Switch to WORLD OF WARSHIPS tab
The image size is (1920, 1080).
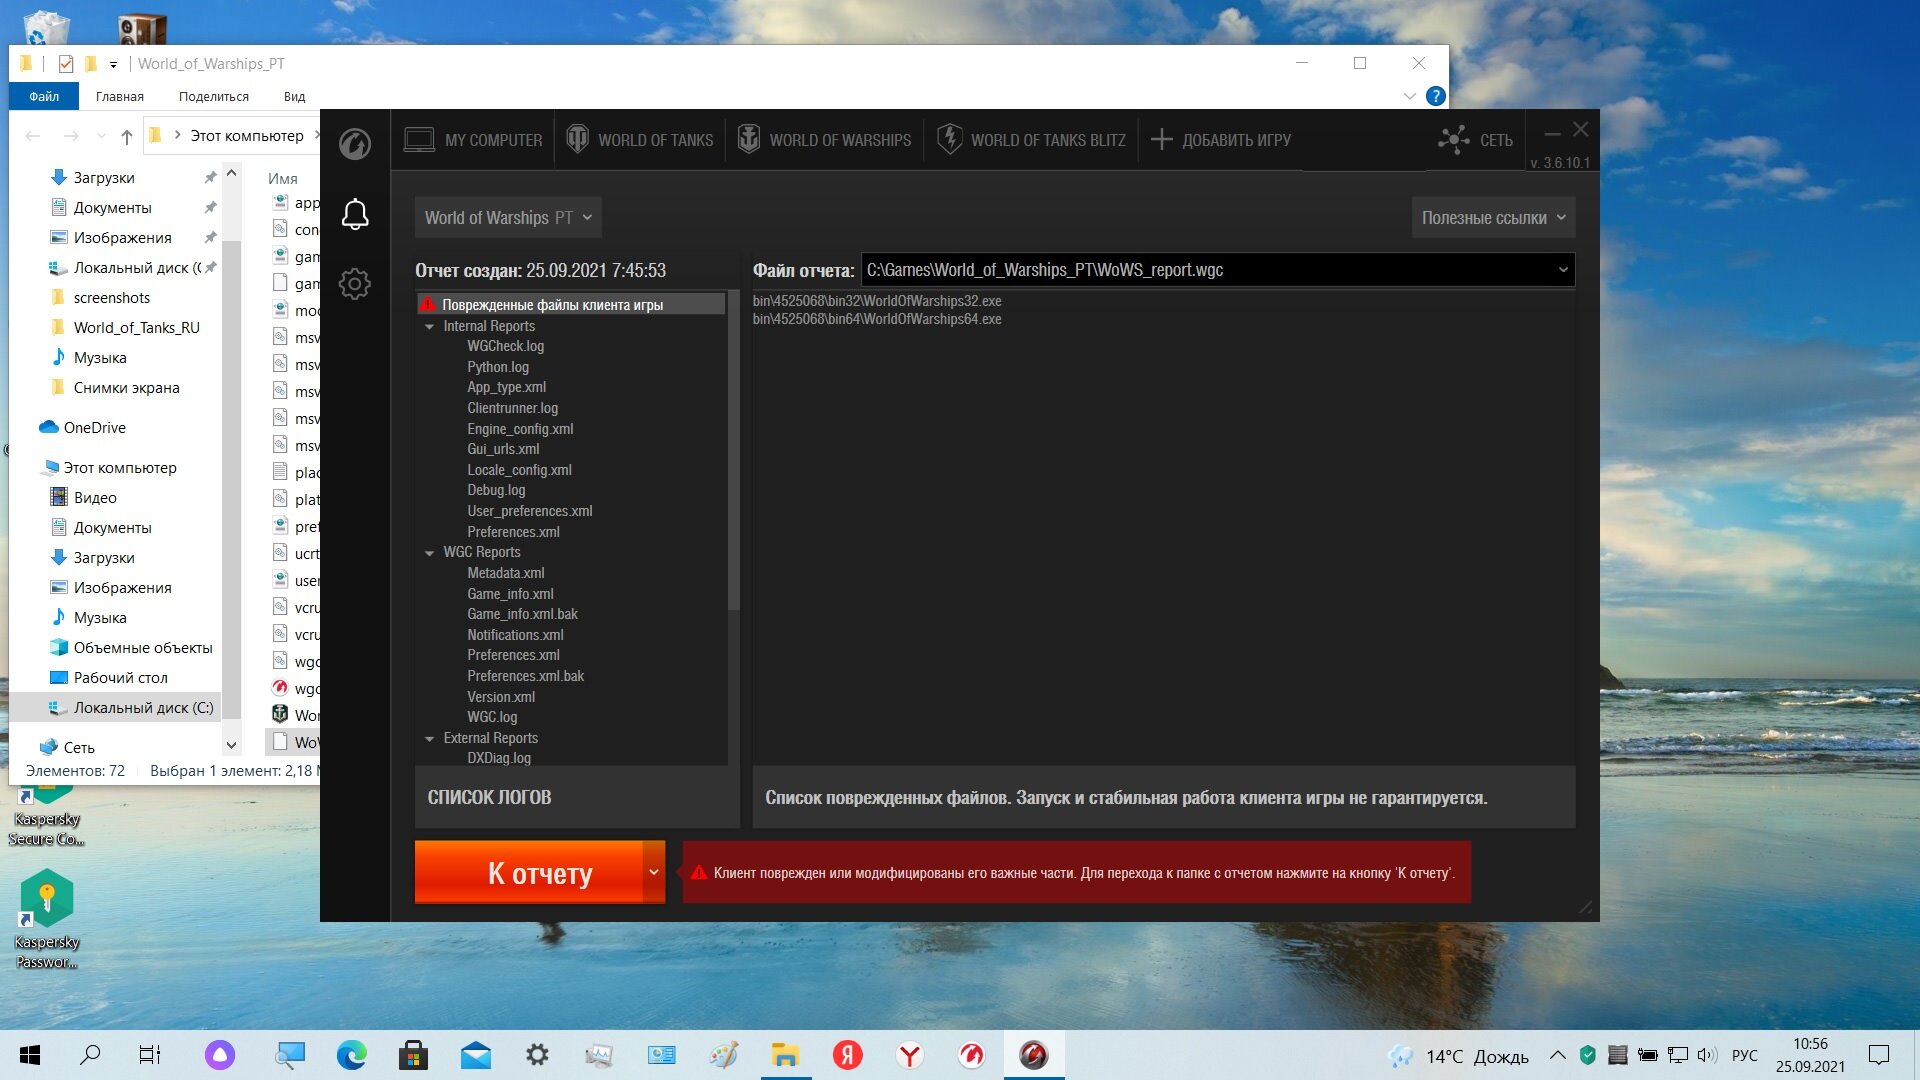click(825, 140)
